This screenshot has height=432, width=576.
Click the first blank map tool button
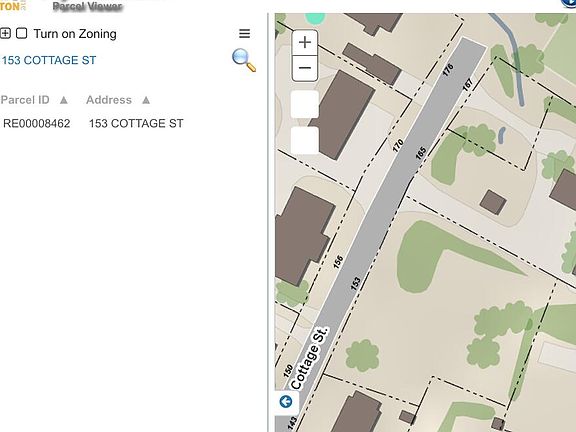[305, 104]
